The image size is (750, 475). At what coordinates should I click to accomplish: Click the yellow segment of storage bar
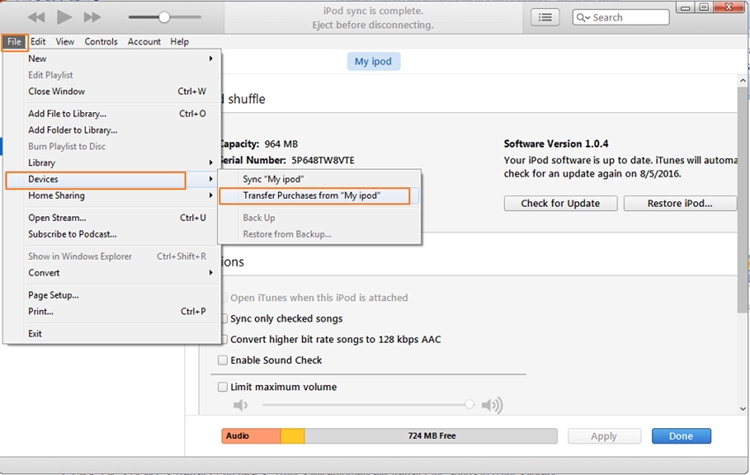[293, 436]
